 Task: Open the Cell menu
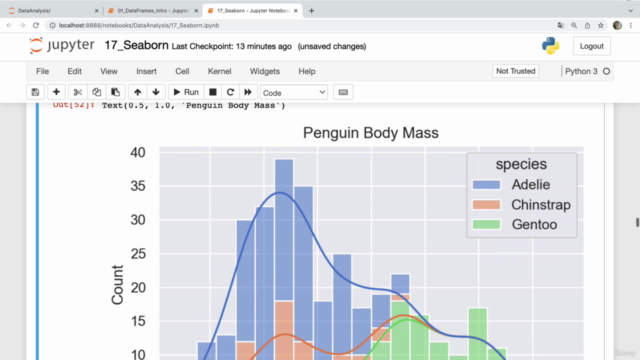tap(182, 71)
